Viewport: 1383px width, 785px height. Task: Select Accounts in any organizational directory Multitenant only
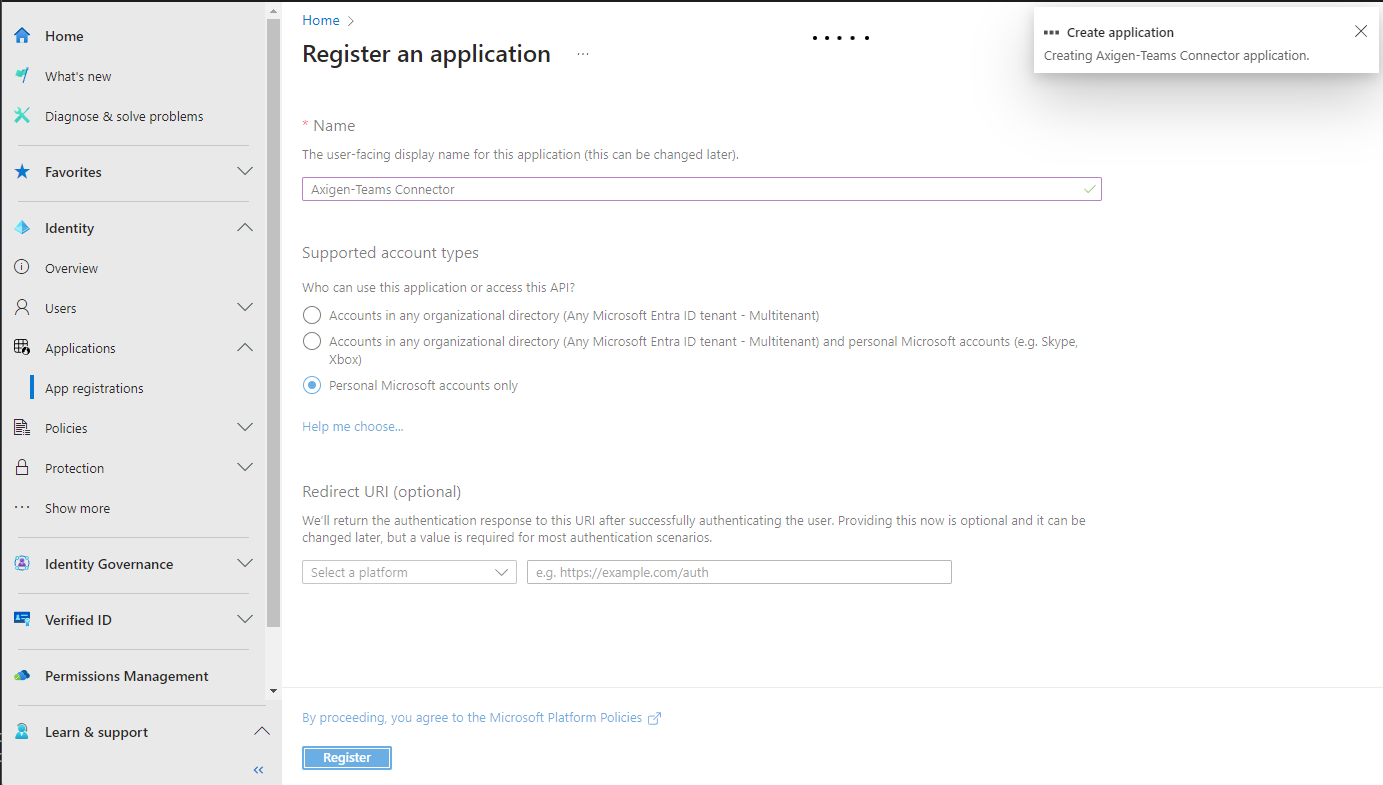pos(312,315)
